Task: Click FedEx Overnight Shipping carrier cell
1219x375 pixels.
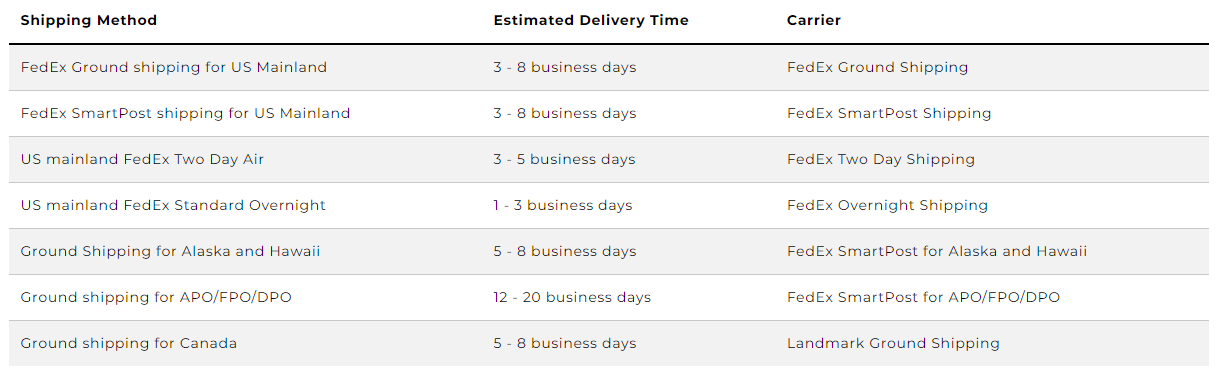Action: click(887, 206)
